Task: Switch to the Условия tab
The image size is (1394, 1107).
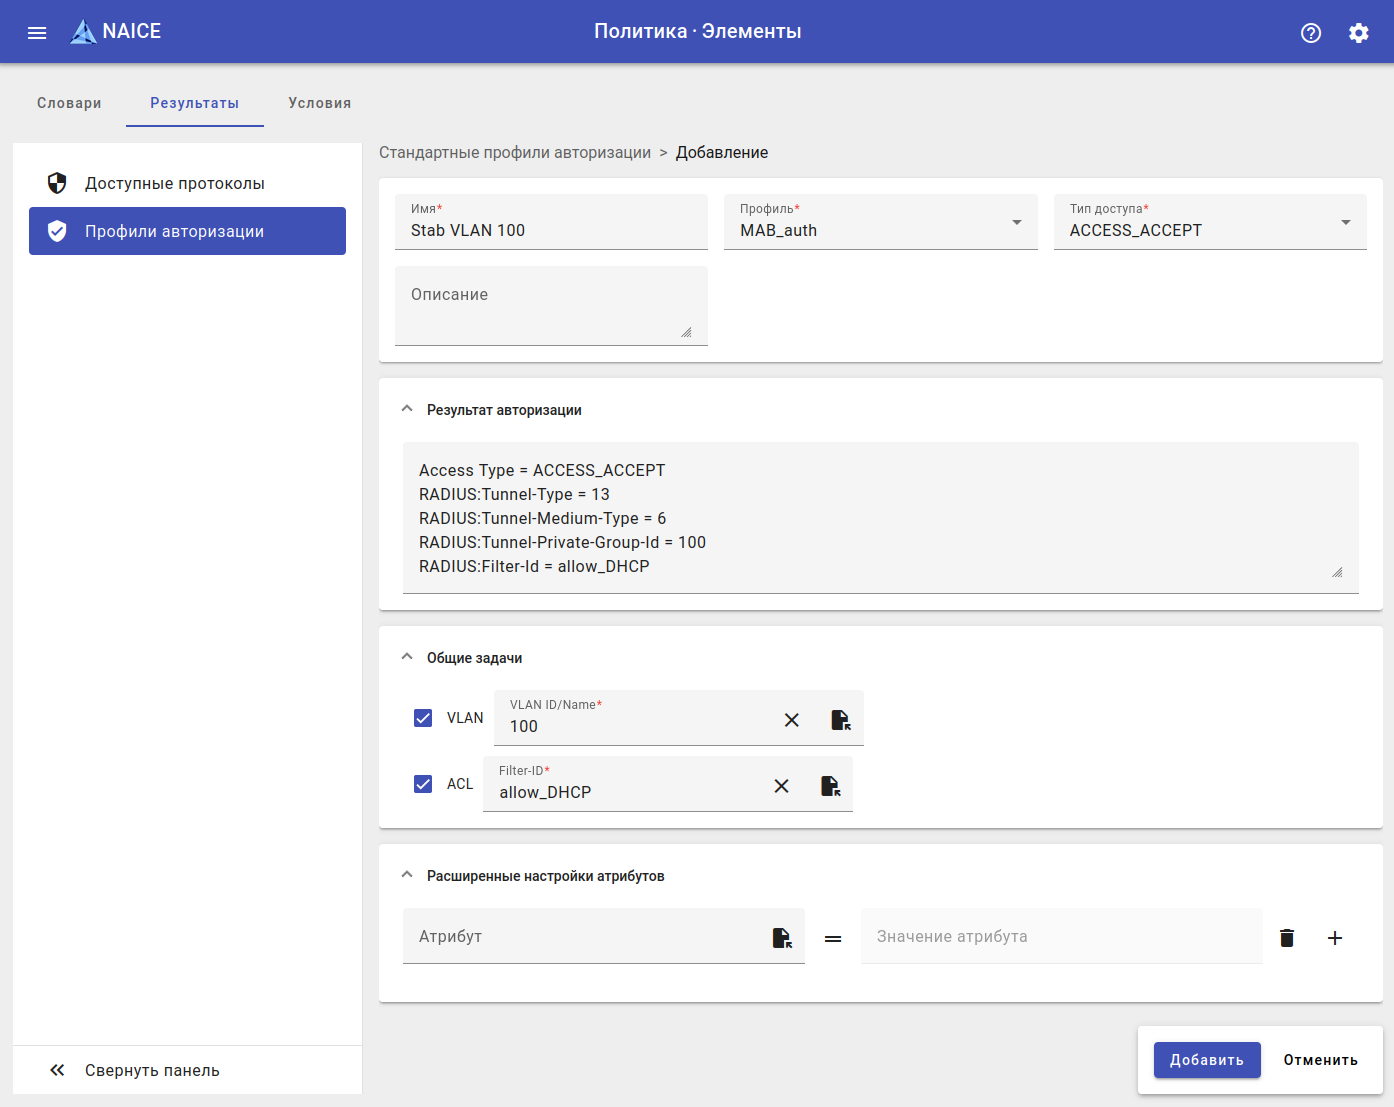Action: pyautogui.click(x=319, y=103)
